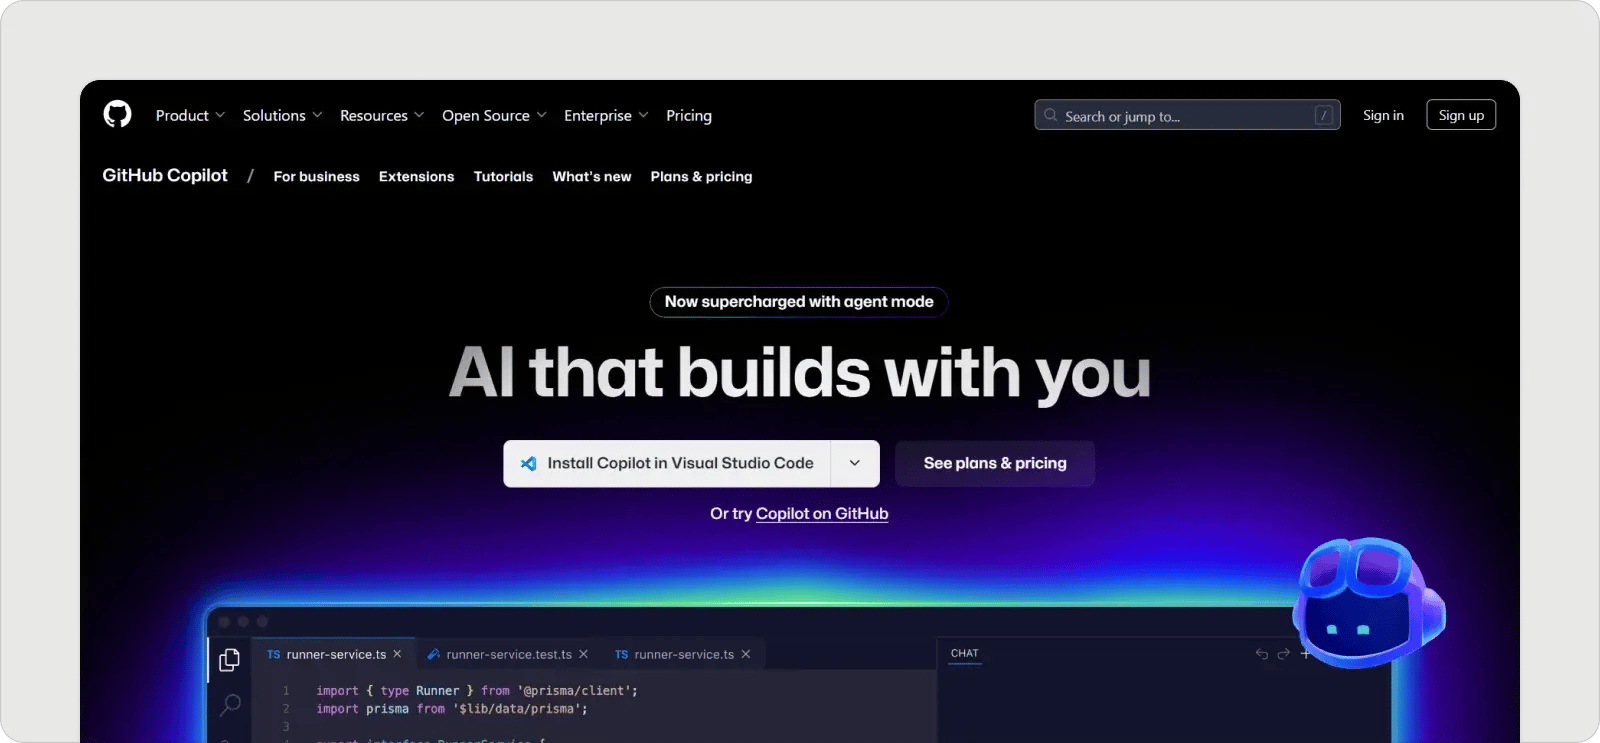This screenshot has width=1600, height=743.
Task: Focus the Search or jump to field
Action: pos(1187,115)
